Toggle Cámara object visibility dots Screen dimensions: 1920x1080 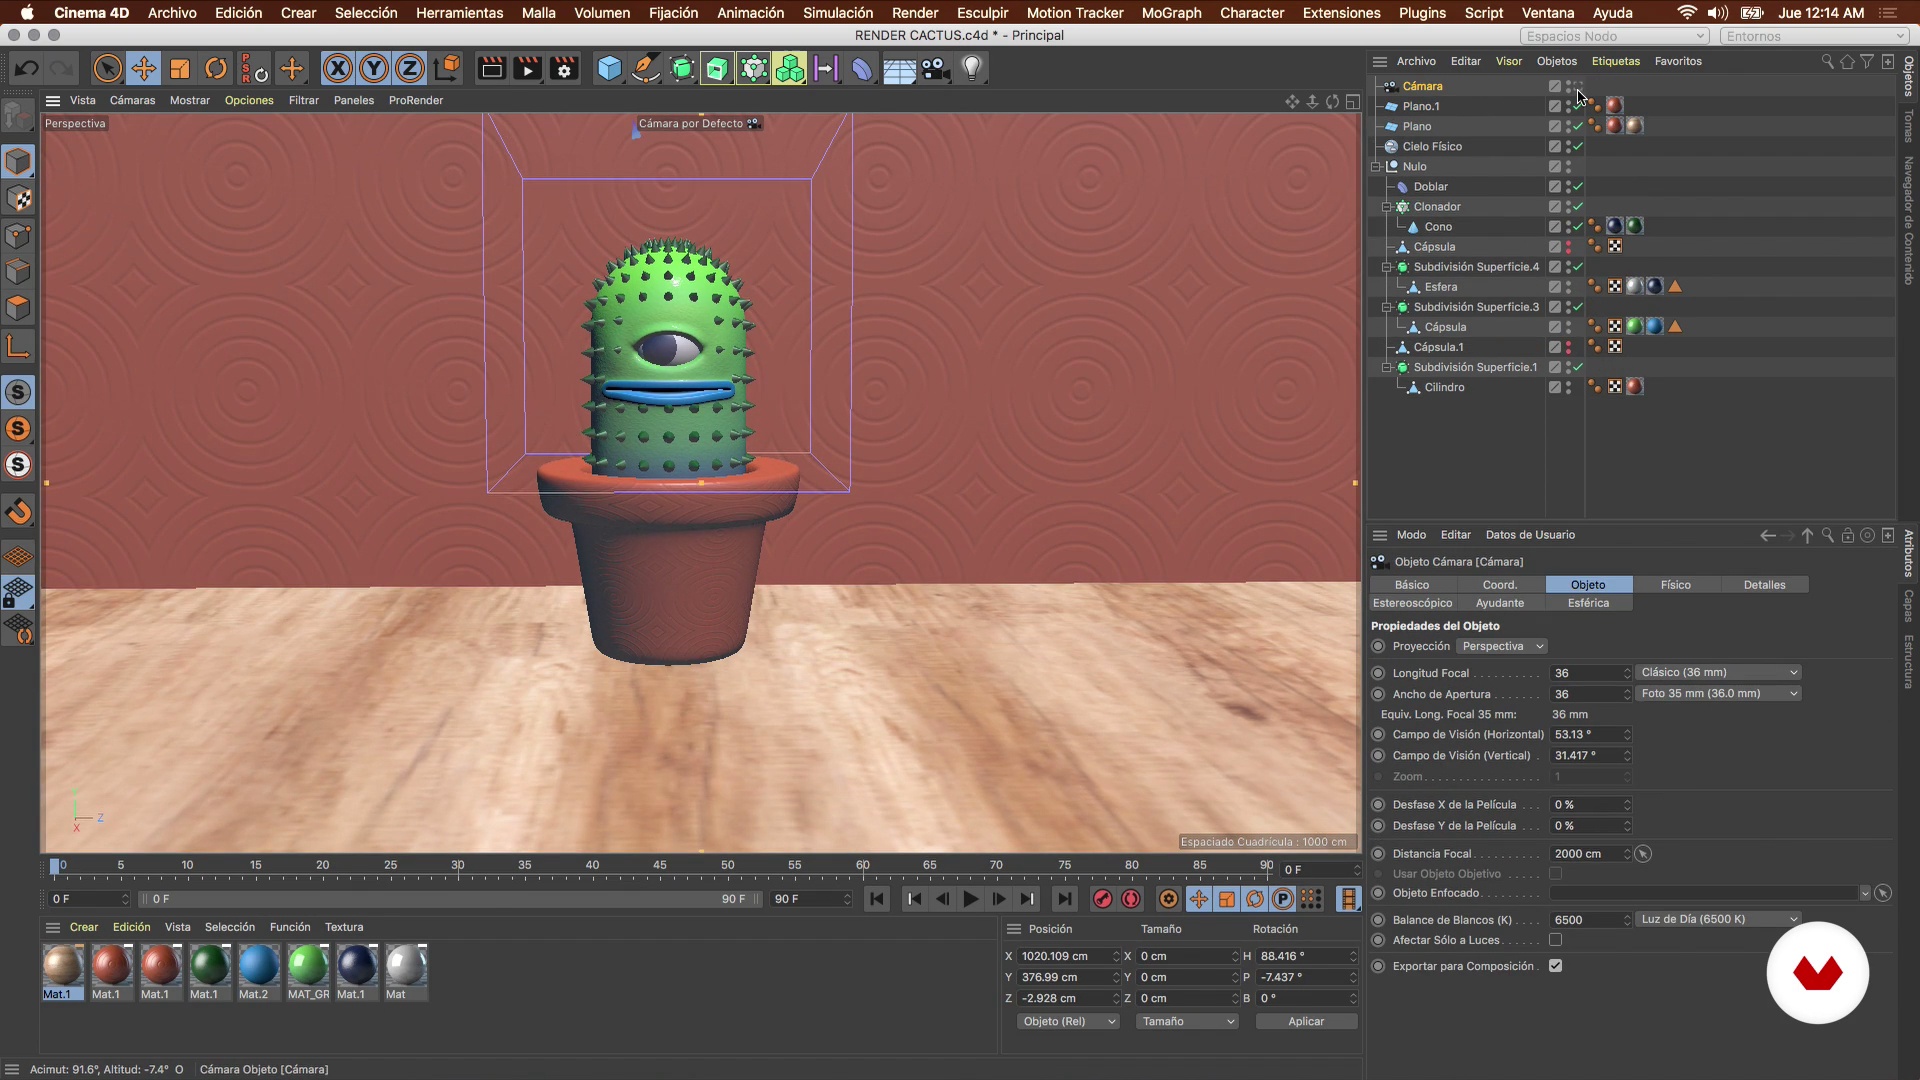(x=1569, y=87)
